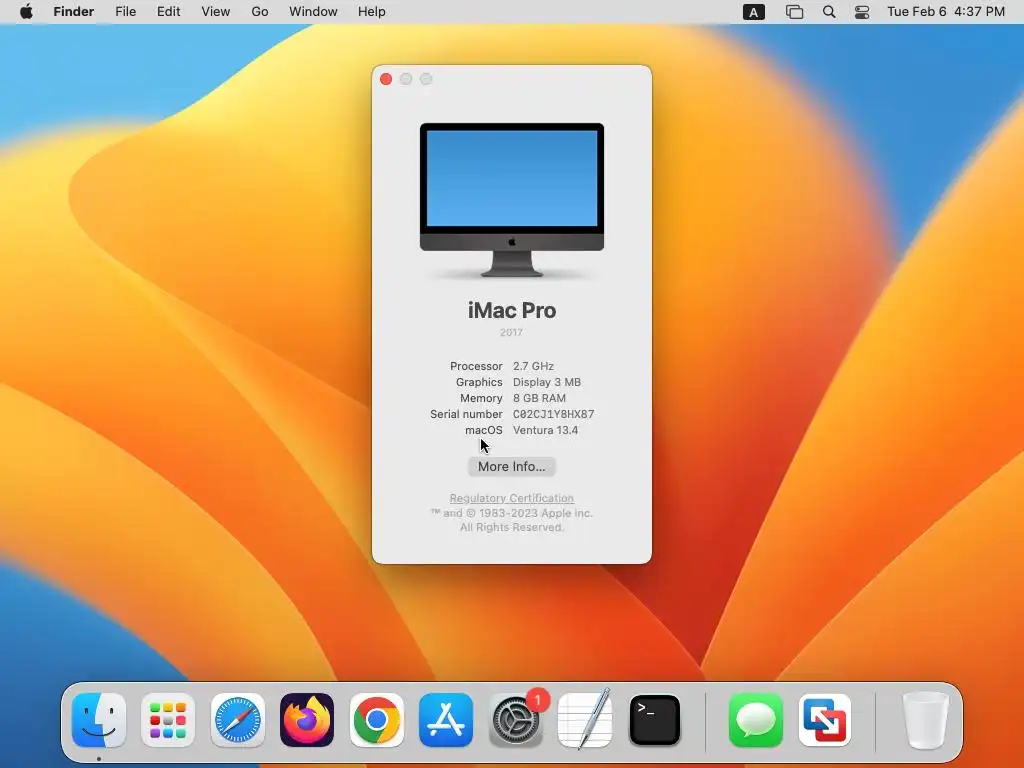Image resolution: width=1024 pixels, height=768 pixels.
Task: Open Messages in the Dock
Action: pos(756,720)
